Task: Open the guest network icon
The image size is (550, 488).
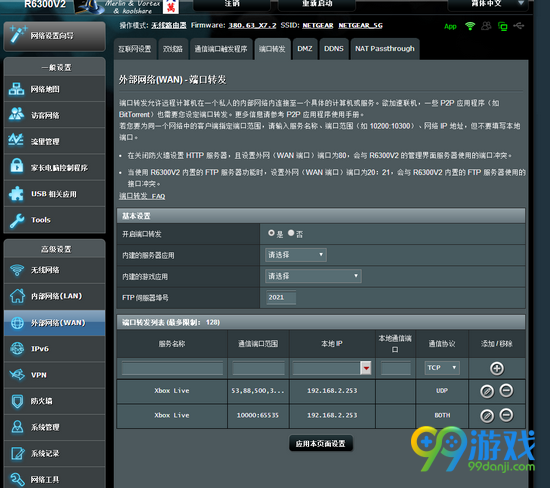Action: pyautogui.click(x=16, y=115)
